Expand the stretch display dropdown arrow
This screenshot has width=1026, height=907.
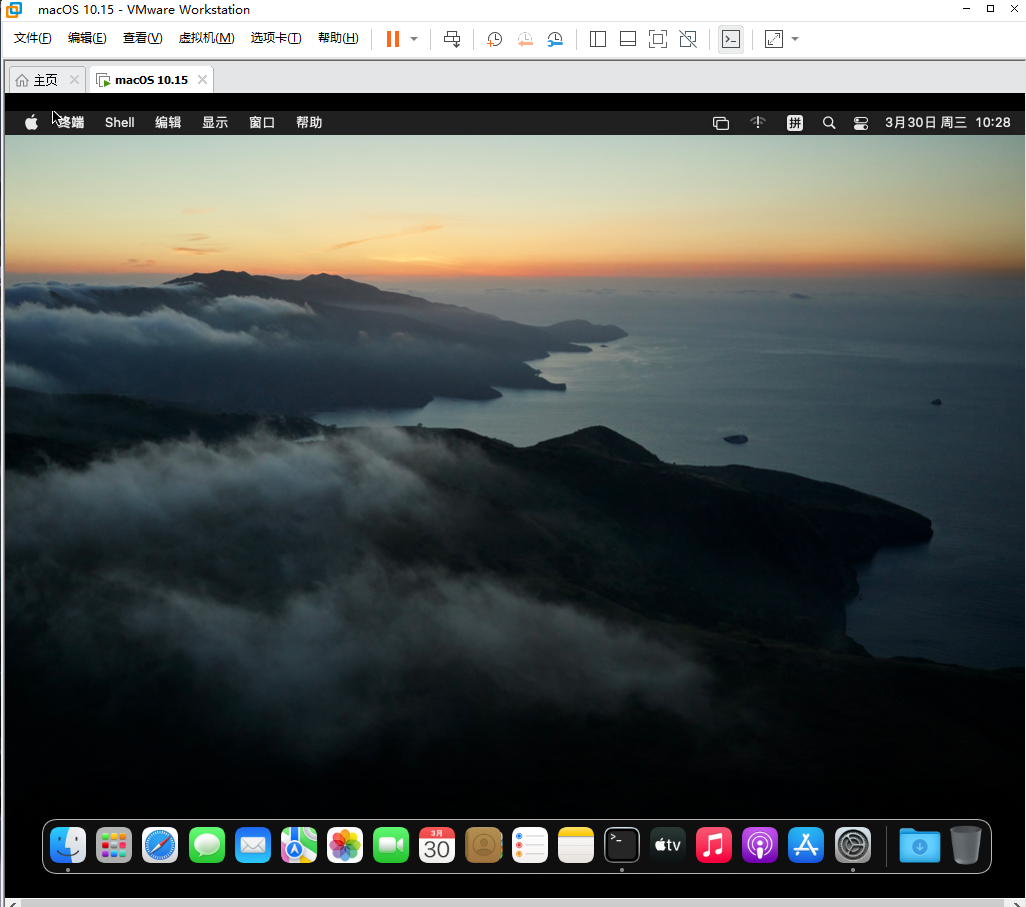[795, 39]
